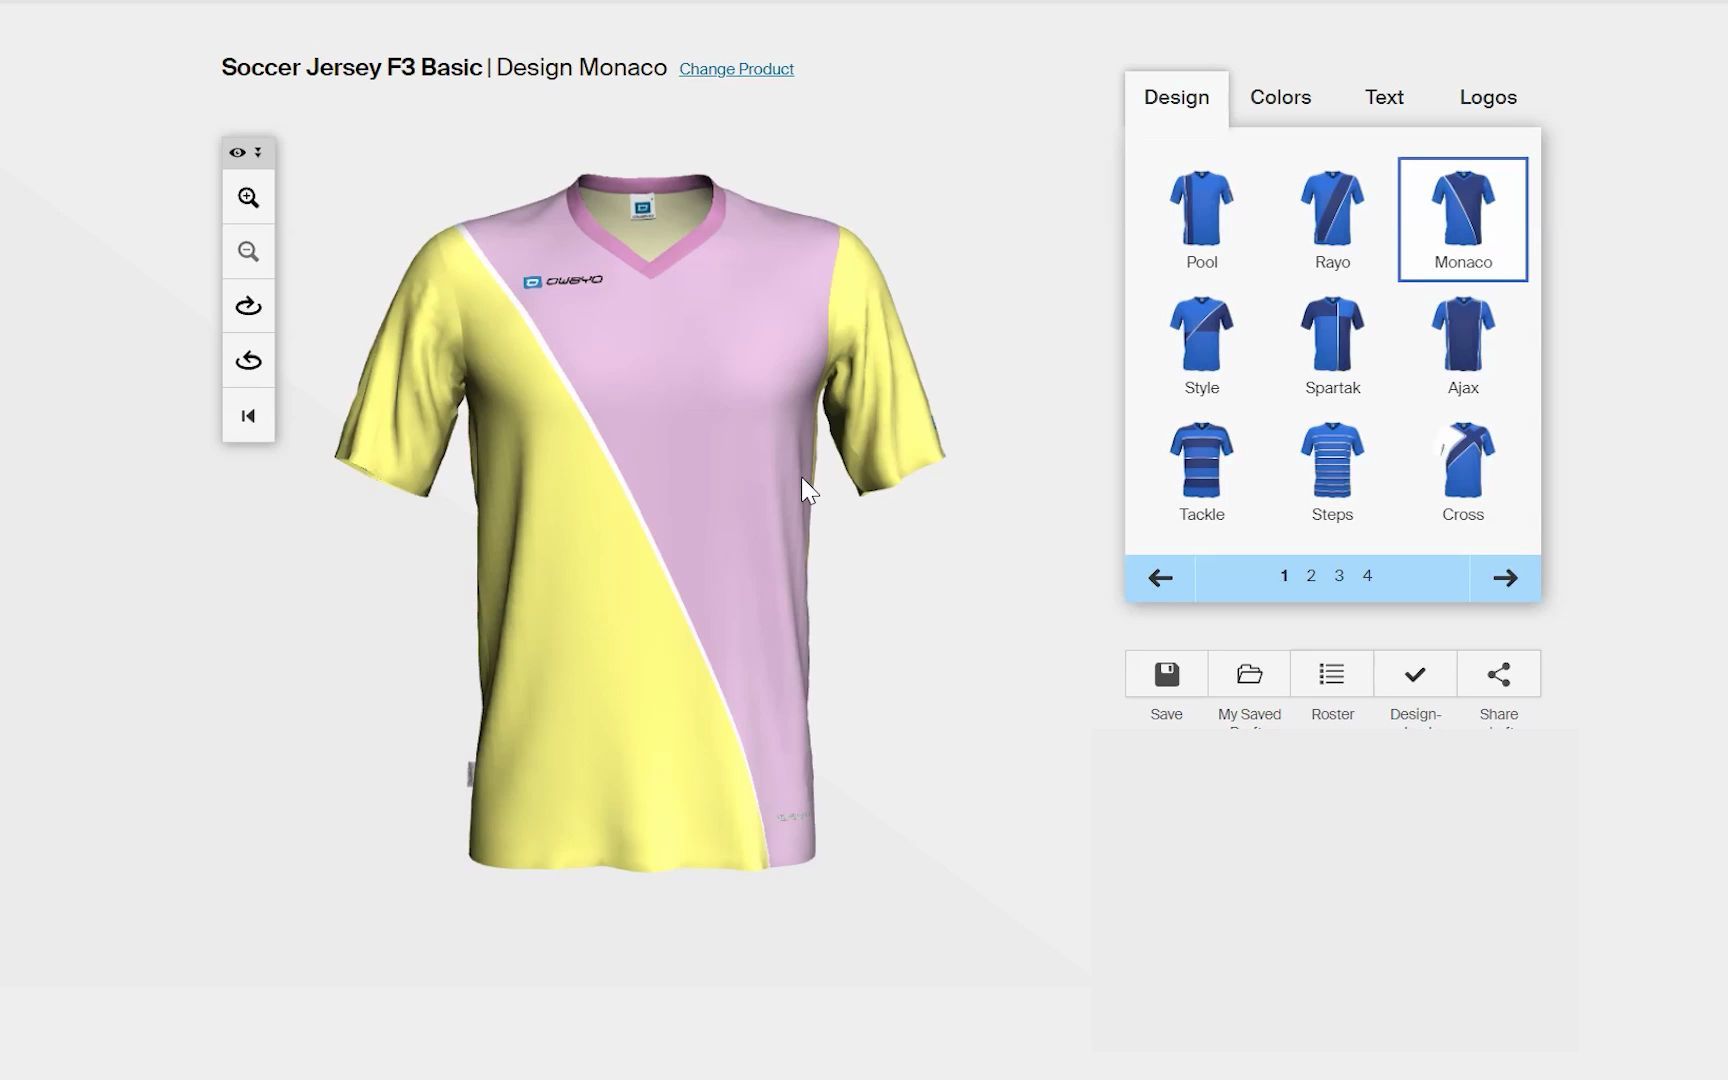Go to design page 1

click(1284, 576)
